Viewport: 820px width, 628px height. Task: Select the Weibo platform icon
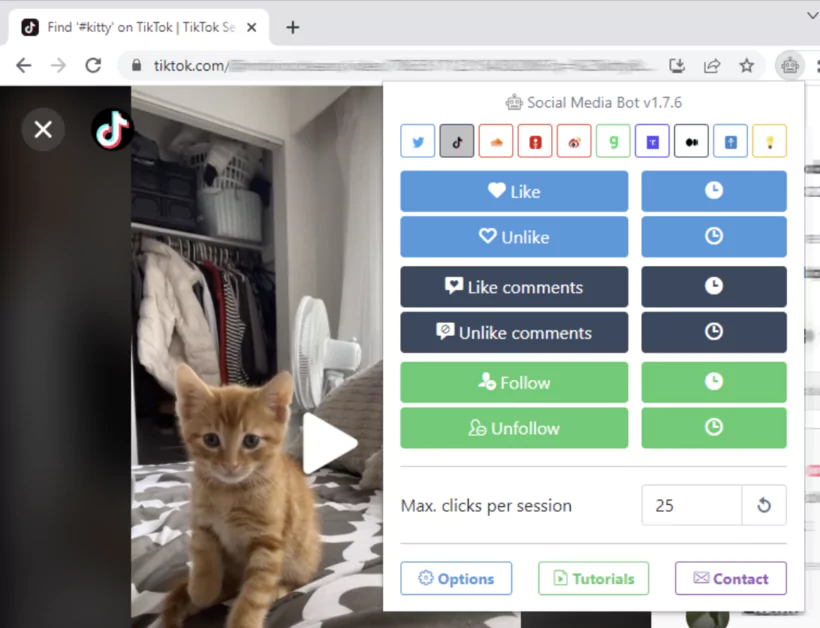point(574,140)
